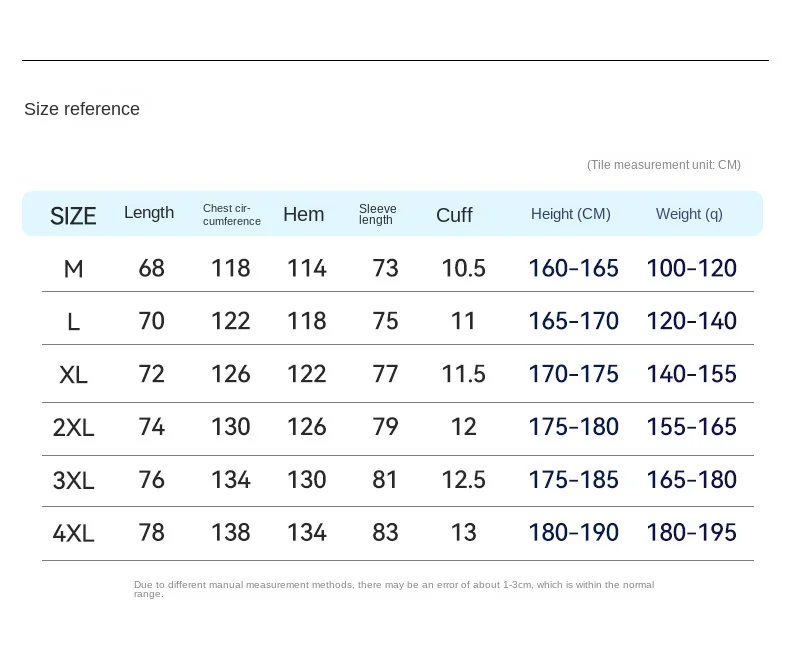Viewport: 790px width, 668px height.
Task: Click the XL size row label
Action: tap(74, 375)
